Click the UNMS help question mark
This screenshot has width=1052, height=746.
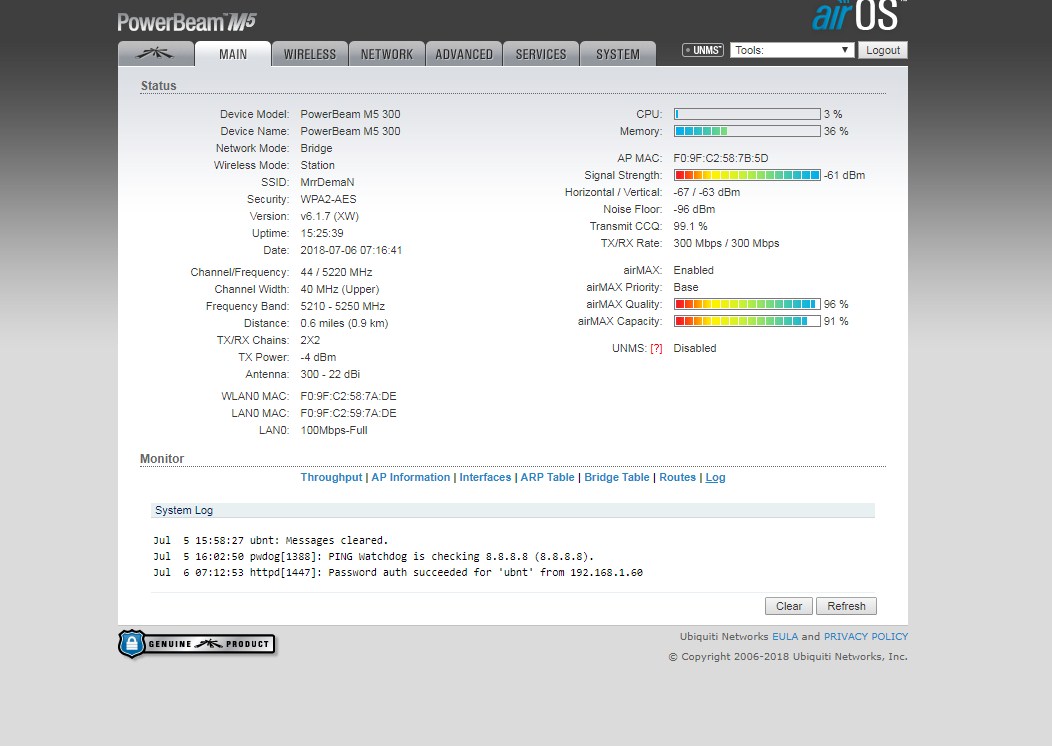[656, 348]
